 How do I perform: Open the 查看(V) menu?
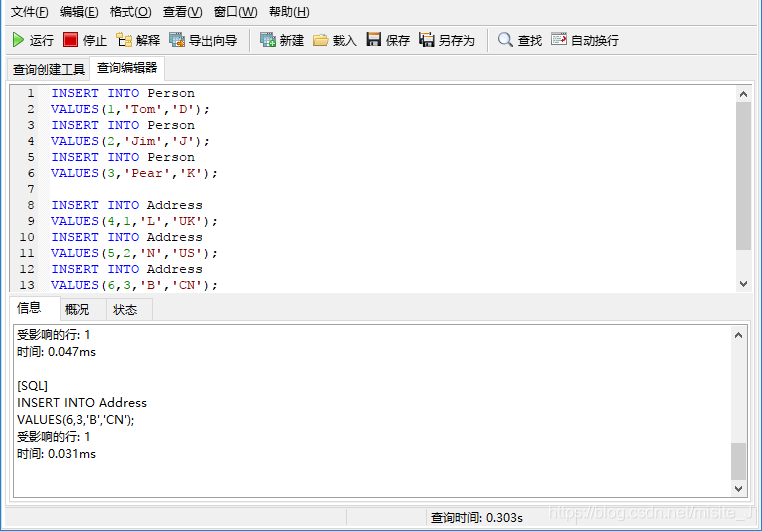click(183, 12)
